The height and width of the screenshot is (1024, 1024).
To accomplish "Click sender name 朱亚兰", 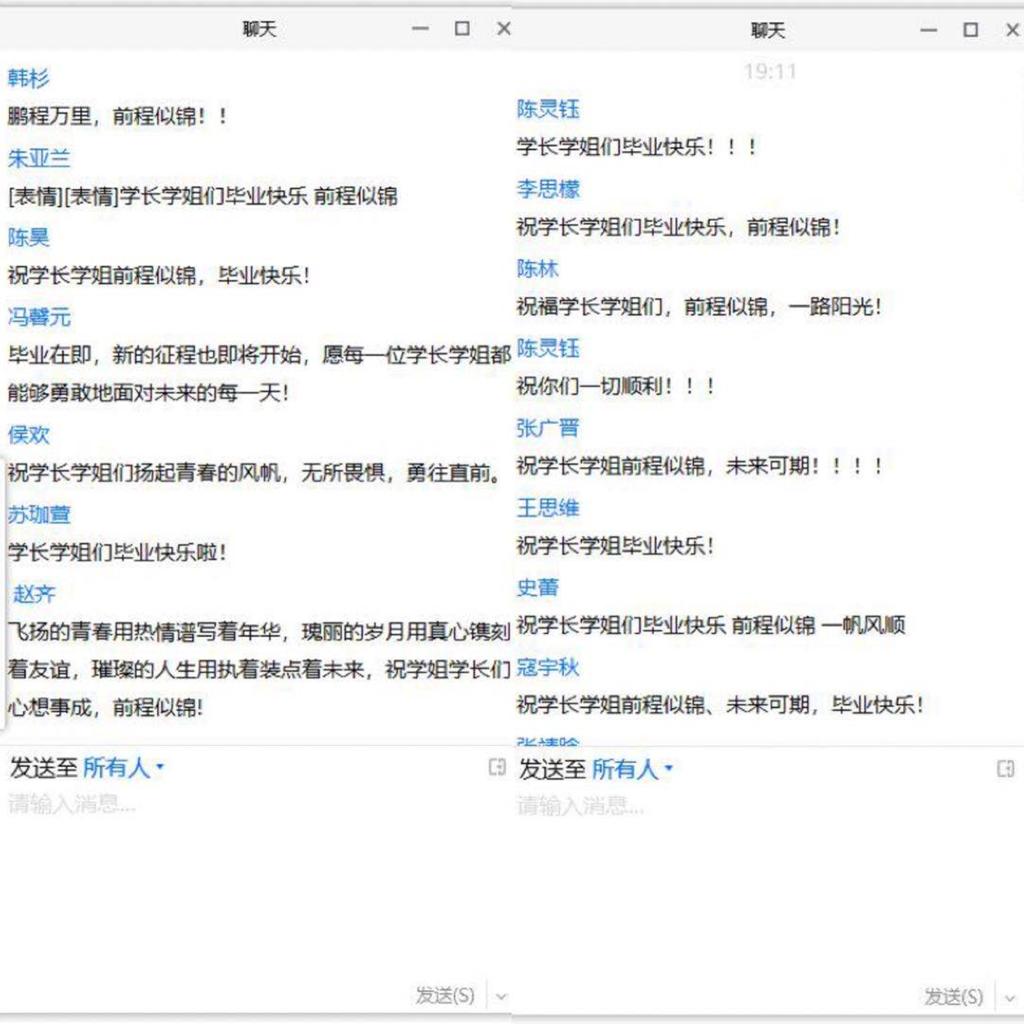I will [x=39, y=158].
